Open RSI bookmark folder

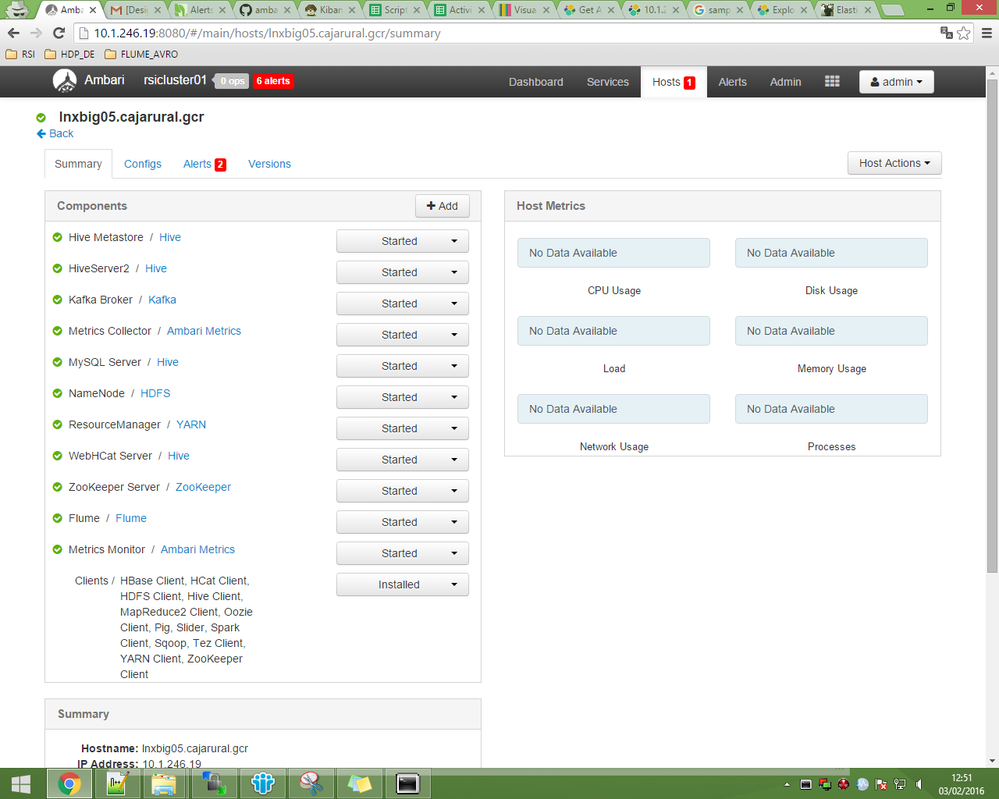coord(20,54)
